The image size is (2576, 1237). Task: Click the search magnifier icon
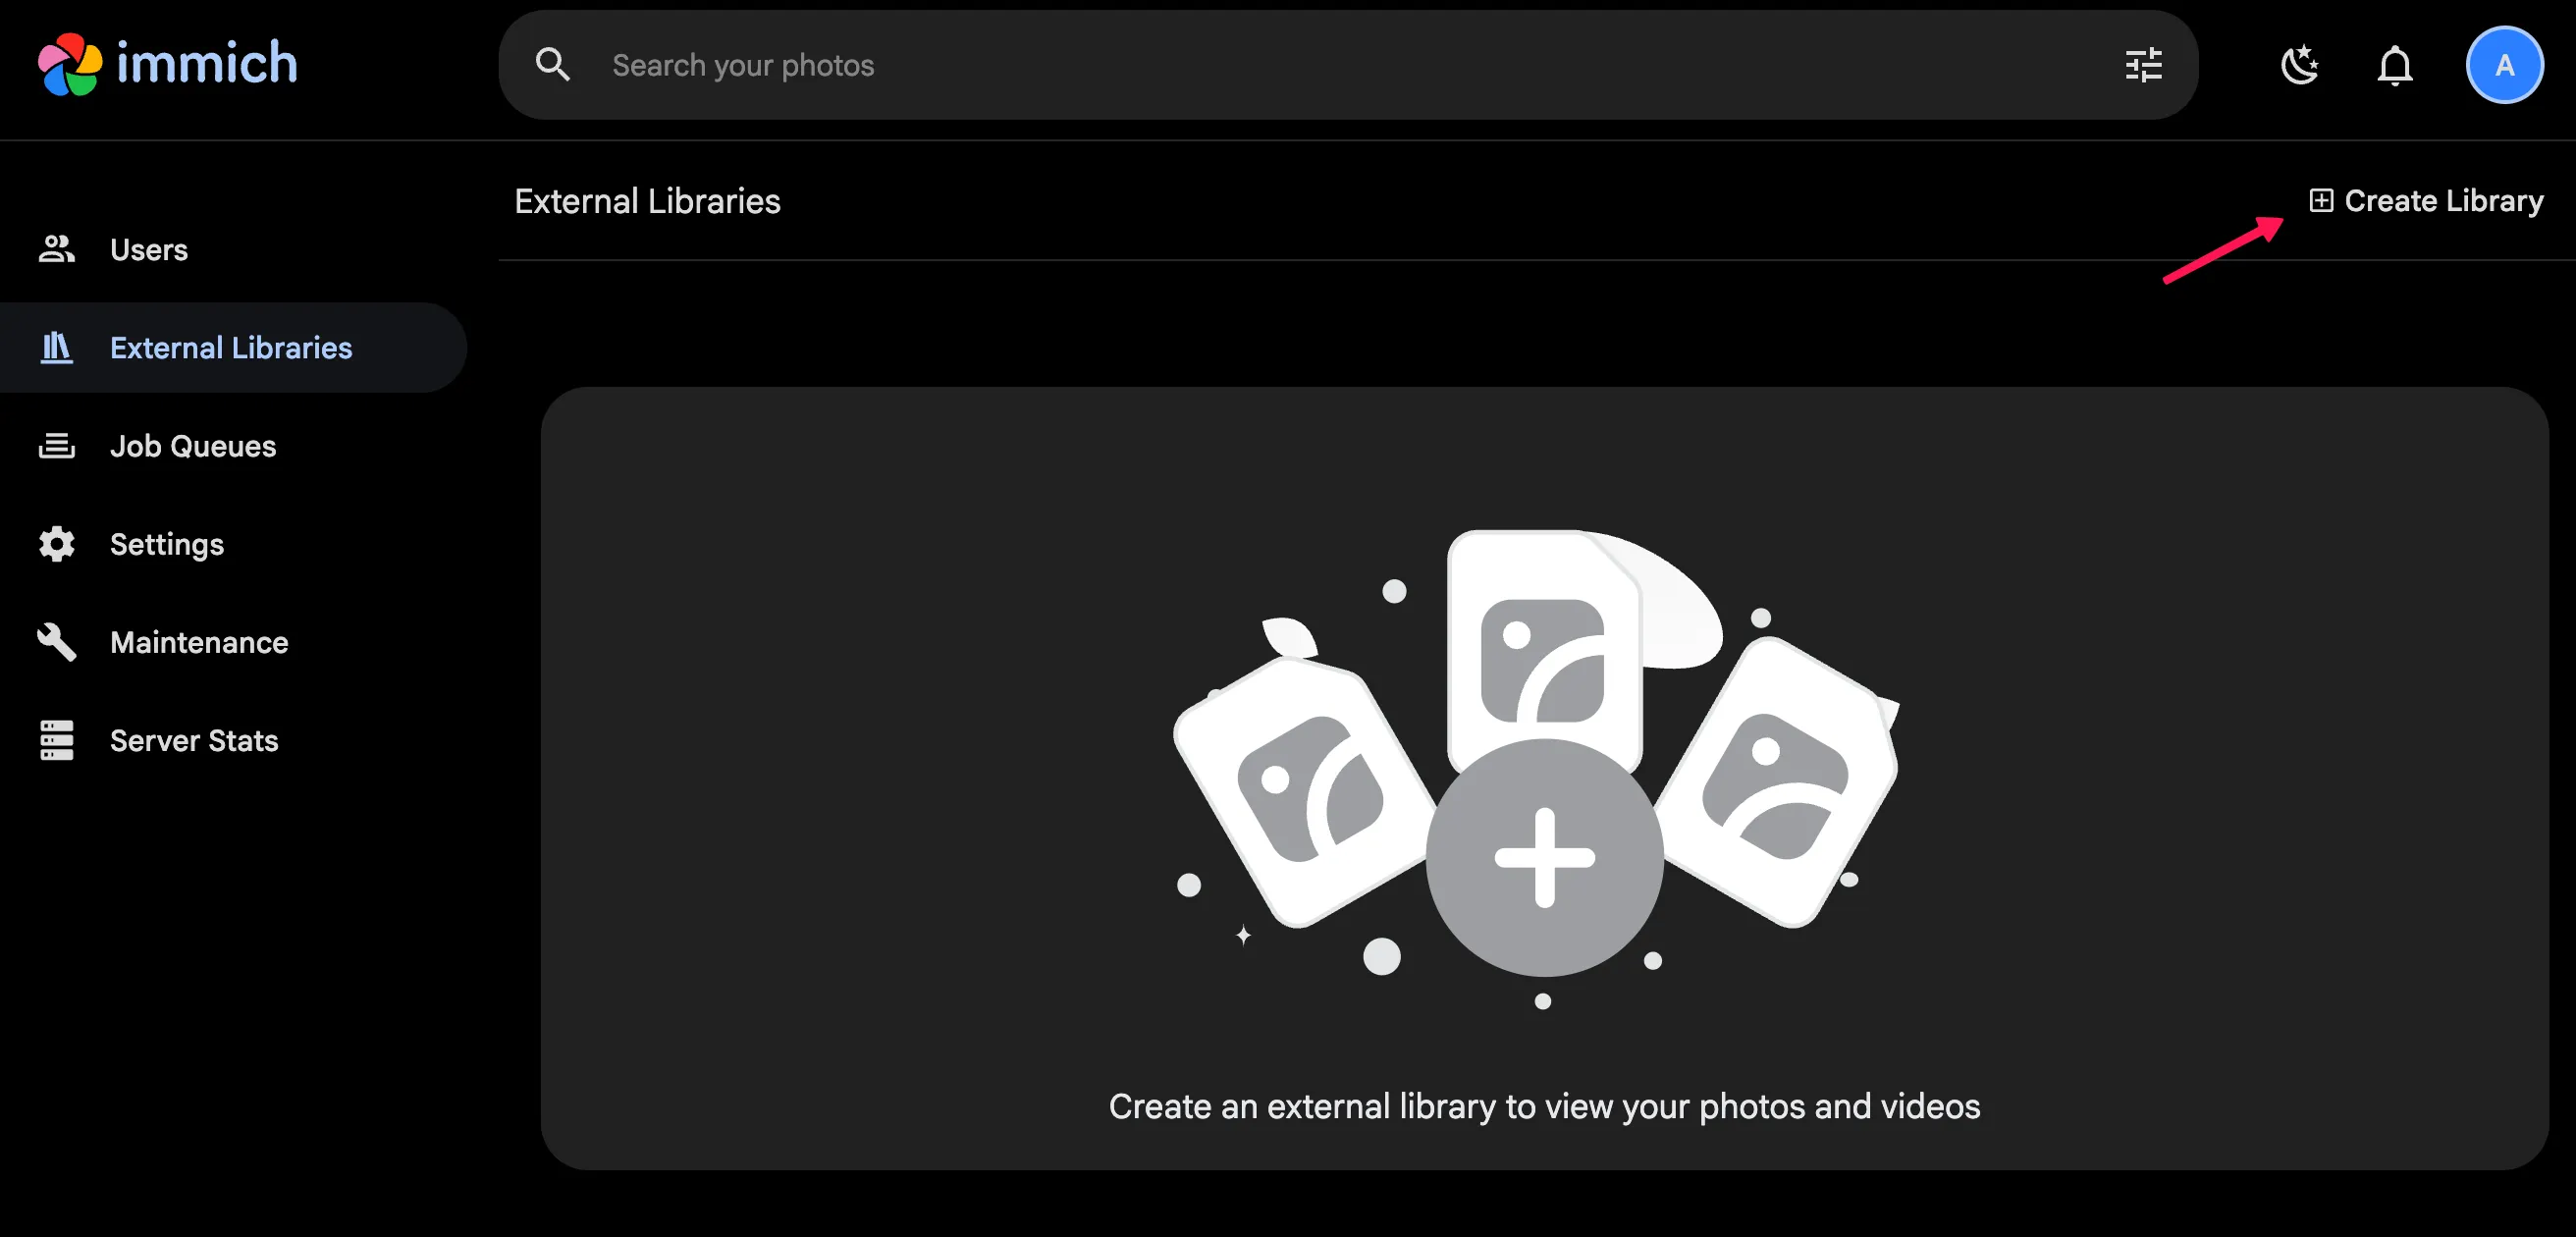pyautogui.click(x=552, y=65)
